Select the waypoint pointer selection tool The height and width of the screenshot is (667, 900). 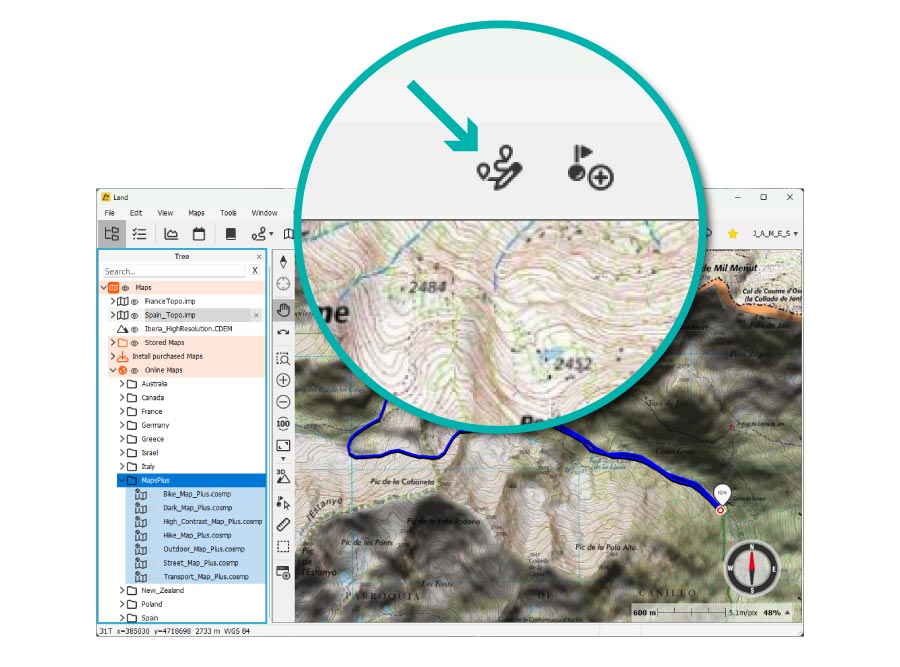tap(283, 503)
